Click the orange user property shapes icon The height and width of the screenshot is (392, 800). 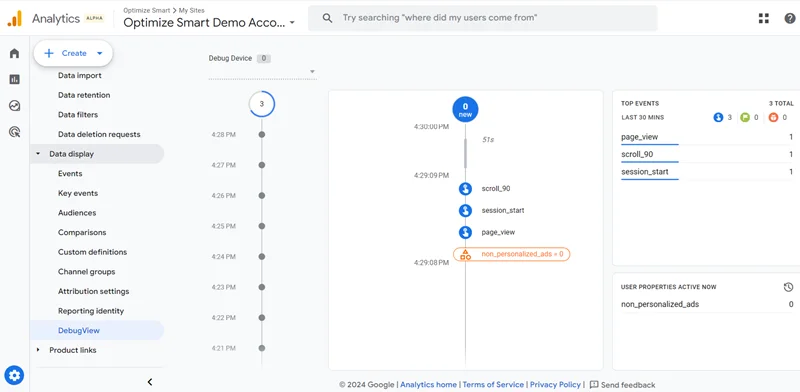[x=465, y=254]
